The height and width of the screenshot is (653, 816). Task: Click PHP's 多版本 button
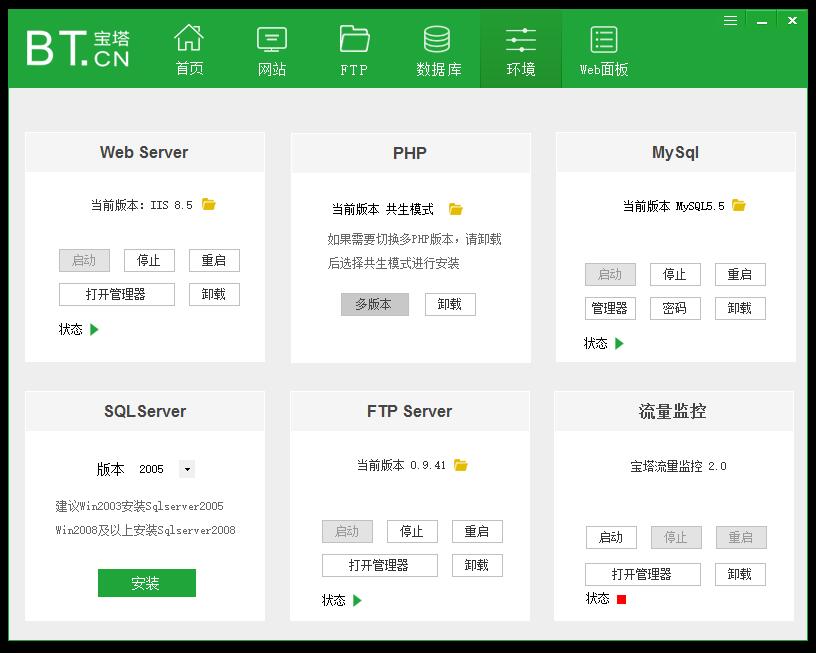coord(375,304)
